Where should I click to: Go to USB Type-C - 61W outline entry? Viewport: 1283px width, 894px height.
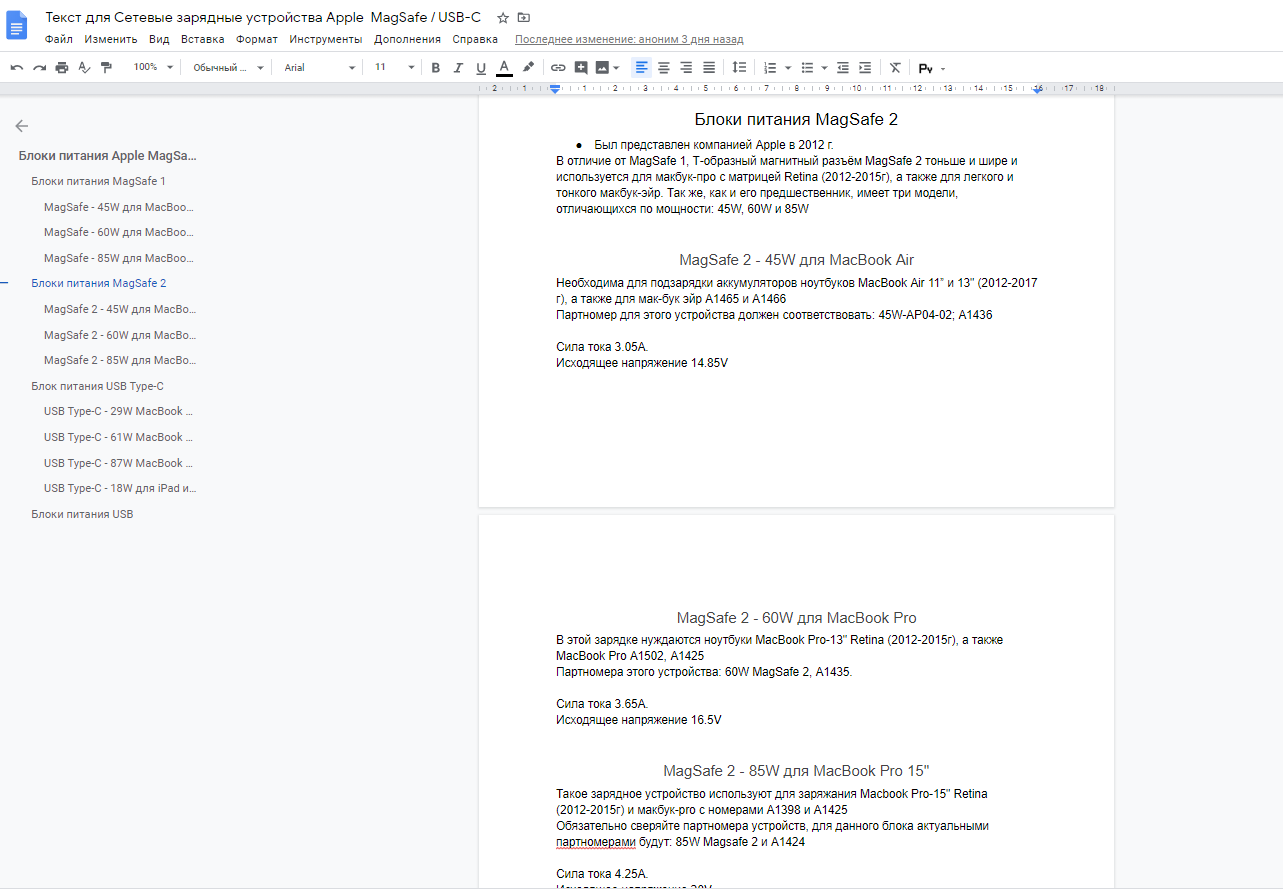point(118,437)
